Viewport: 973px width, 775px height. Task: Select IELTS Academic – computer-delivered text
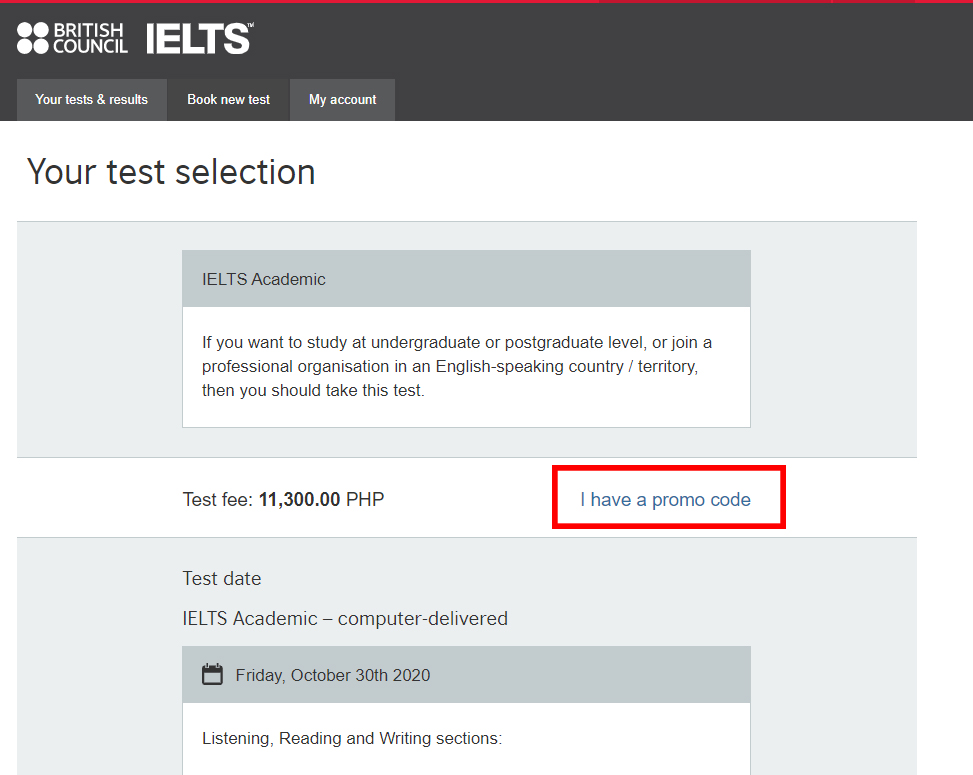tap(345, 619)
